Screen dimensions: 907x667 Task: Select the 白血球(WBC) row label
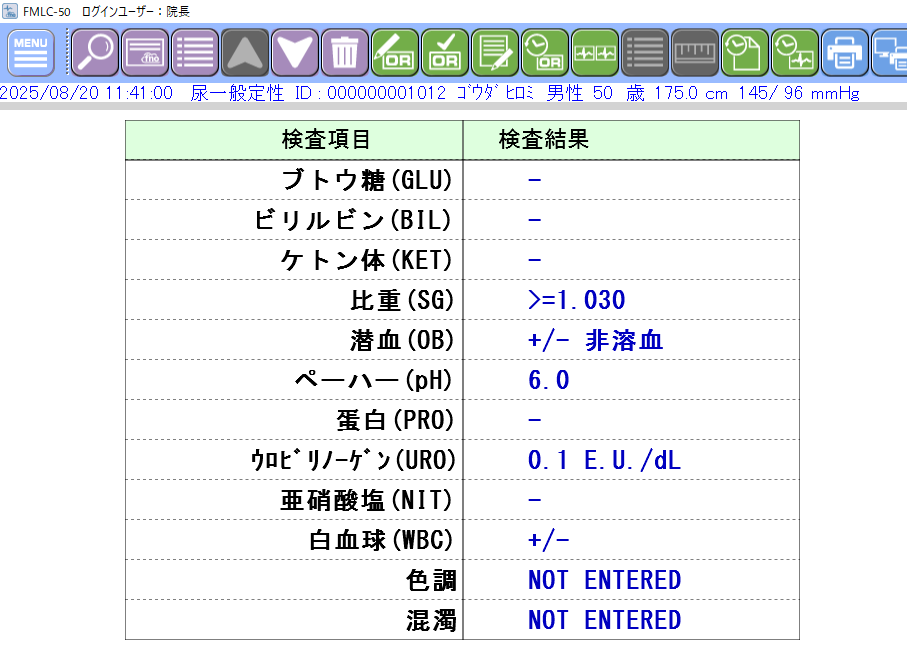(381, 540)
